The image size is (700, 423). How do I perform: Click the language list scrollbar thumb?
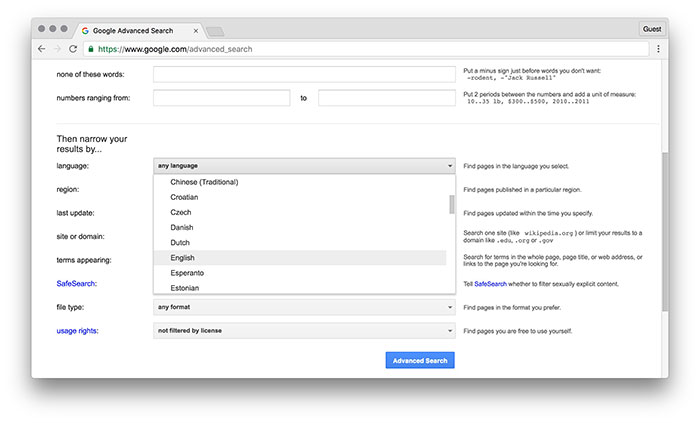[451, 204]
